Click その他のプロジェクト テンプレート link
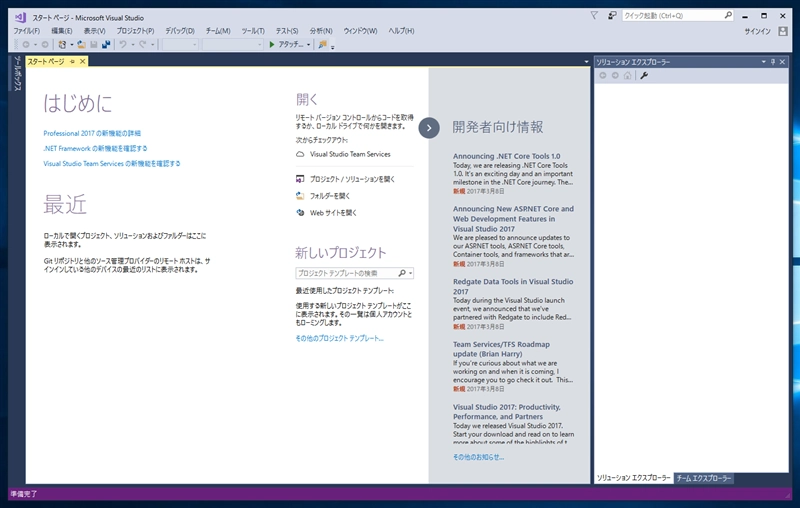This screenshot has height=508, width=800. pyautogui.click(x=339, y=339)
